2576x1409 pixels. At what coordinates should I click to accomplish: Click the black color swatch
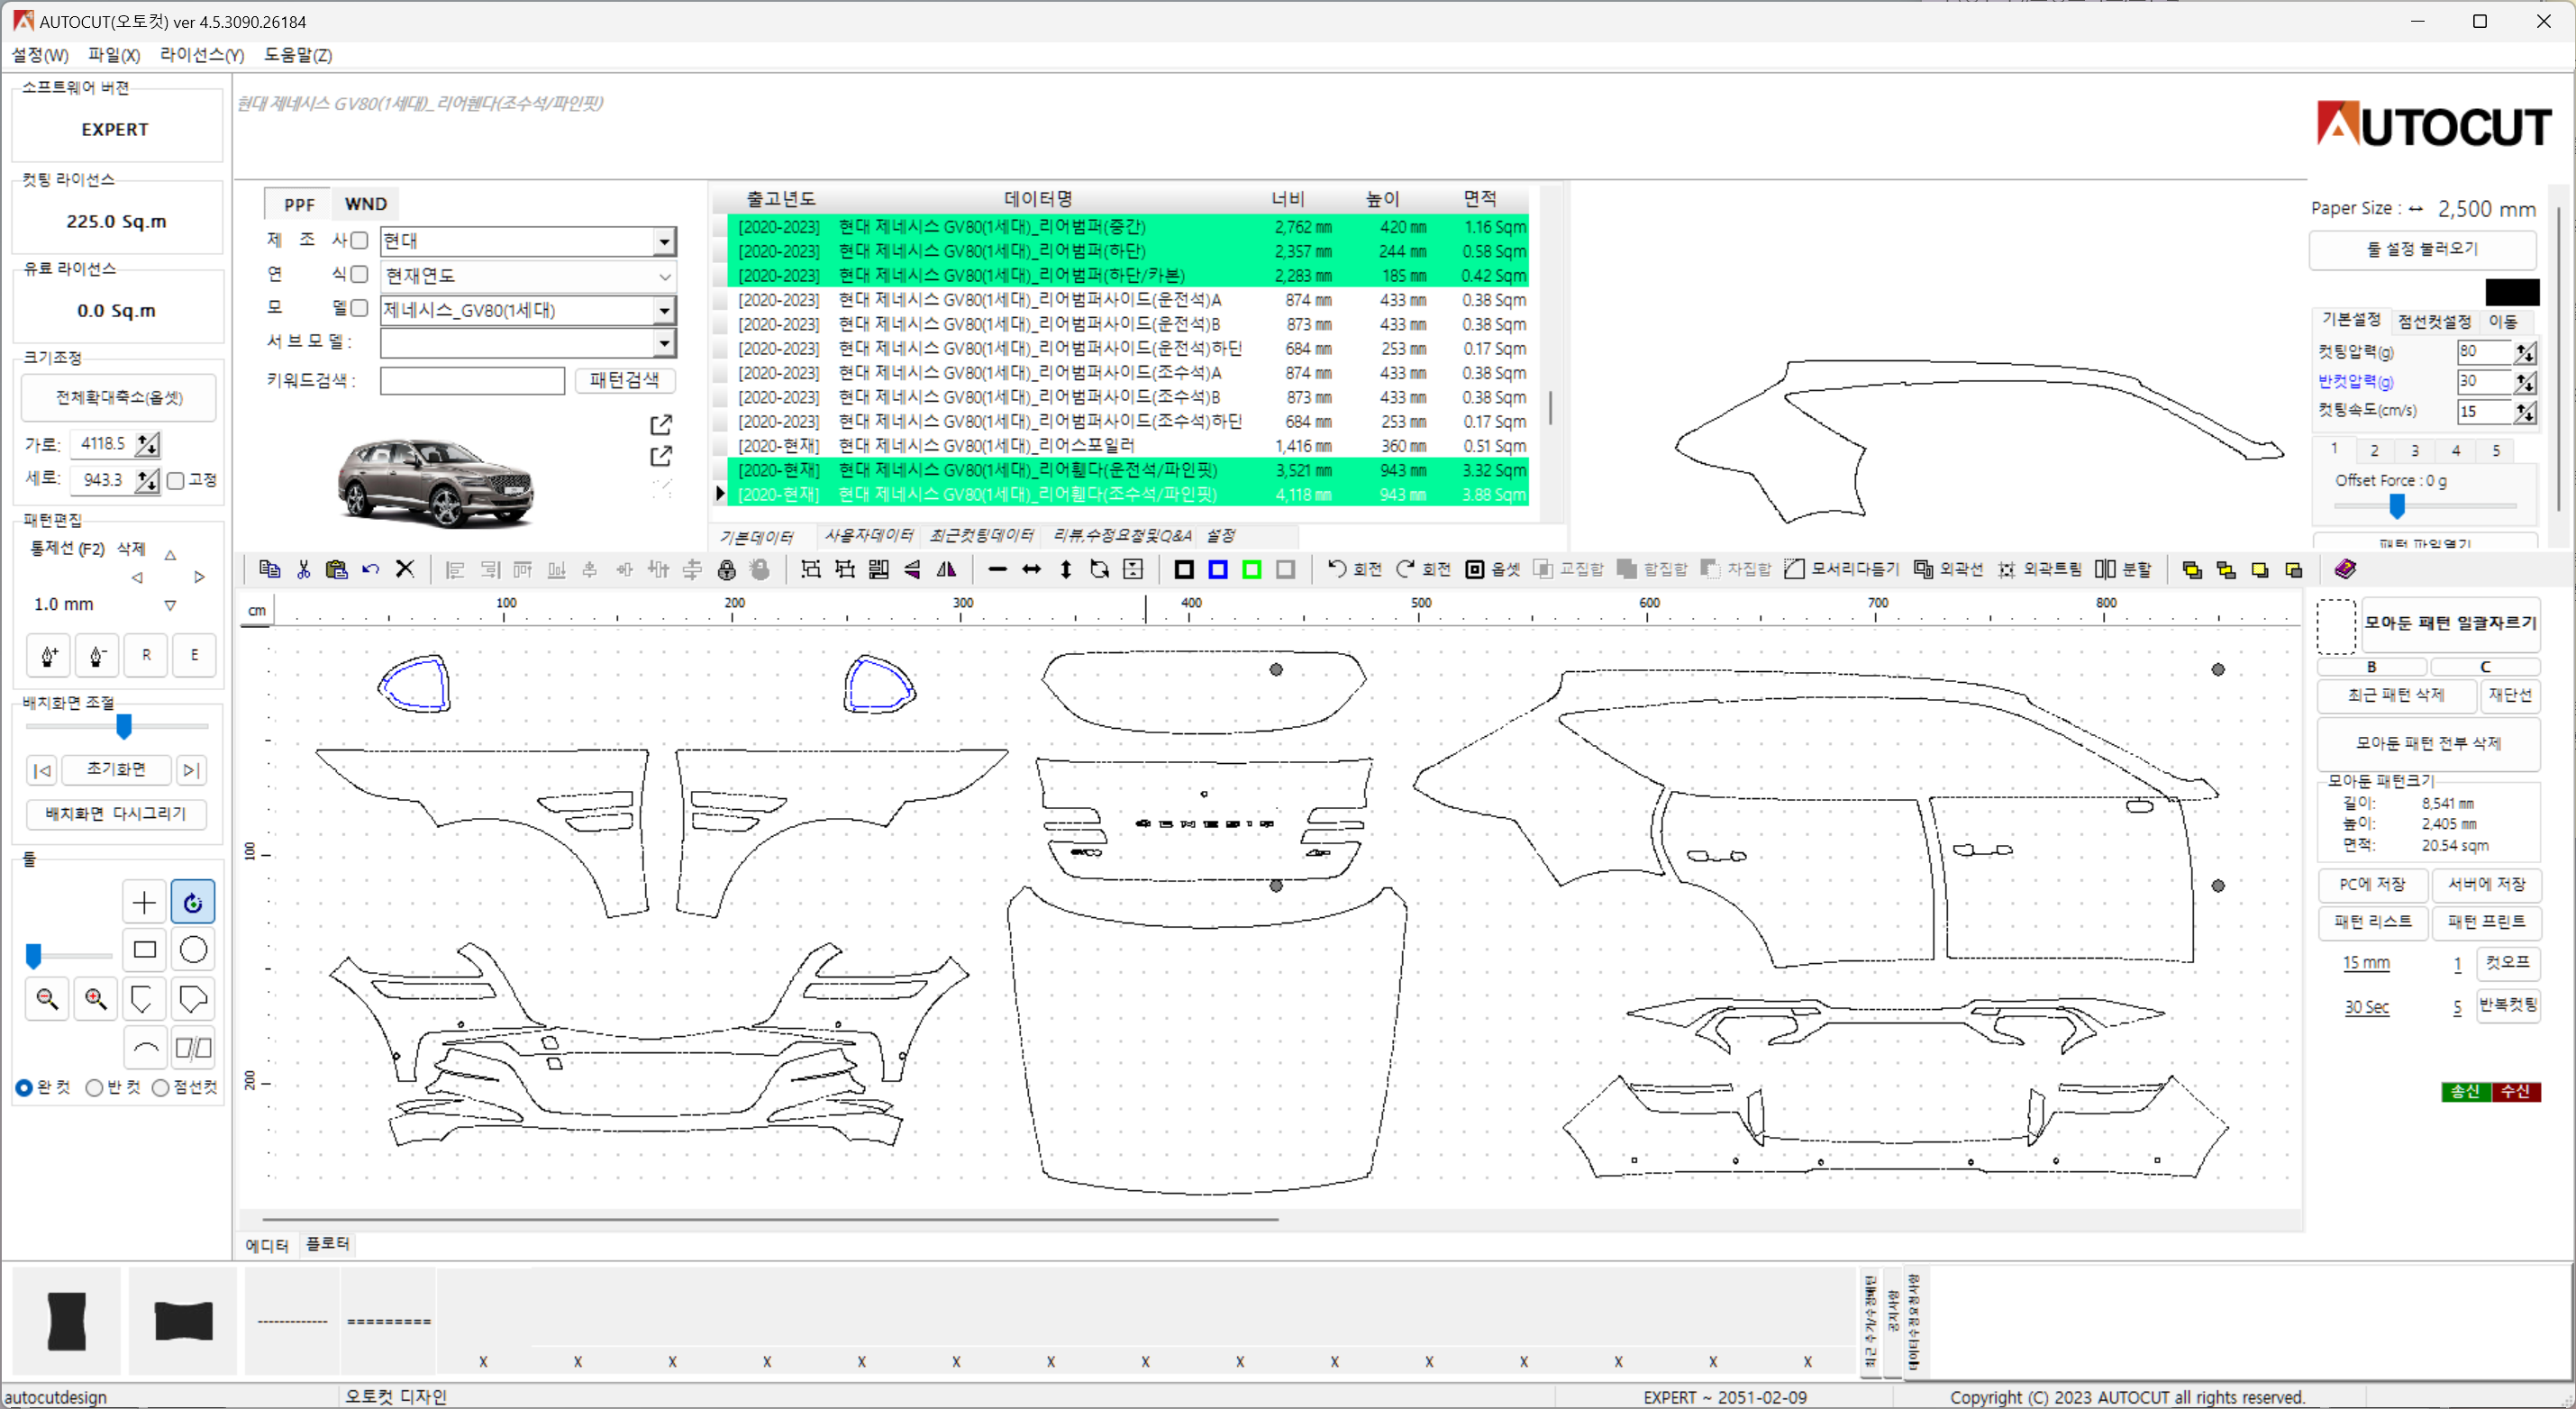[x=2512, y=292]
